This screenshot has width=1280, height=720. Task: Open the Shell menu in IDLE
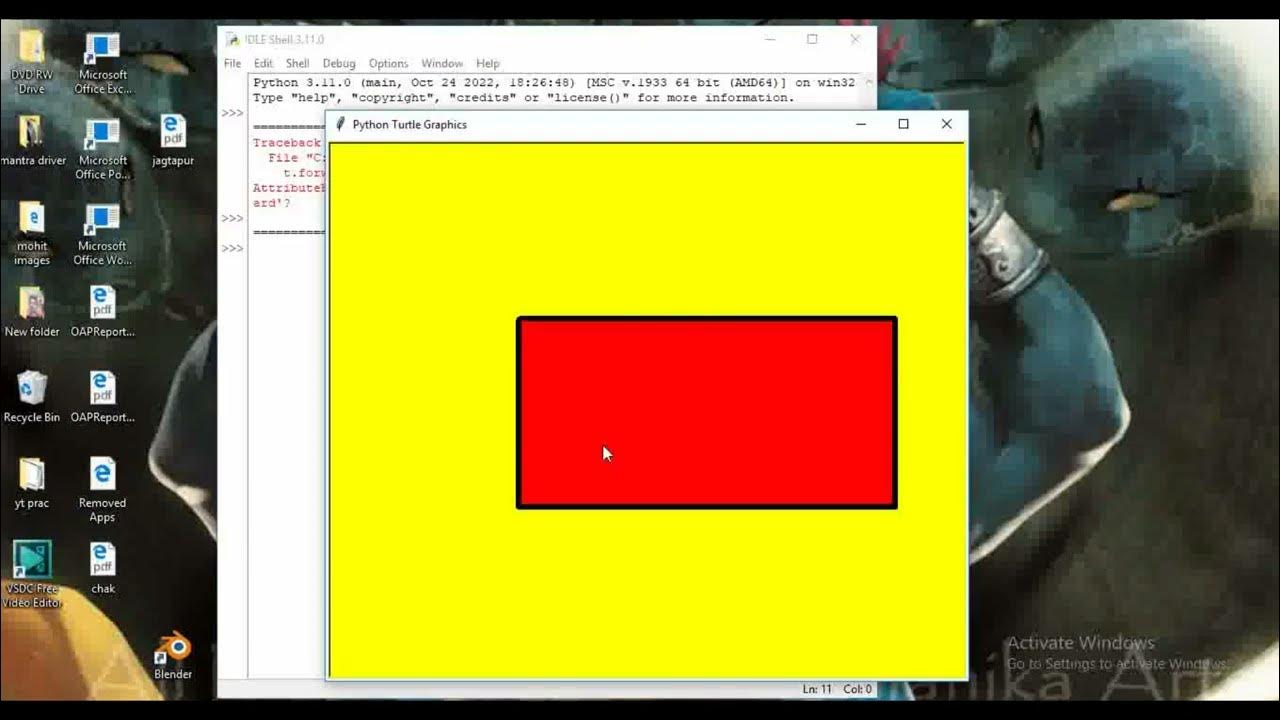pos(297,63)
